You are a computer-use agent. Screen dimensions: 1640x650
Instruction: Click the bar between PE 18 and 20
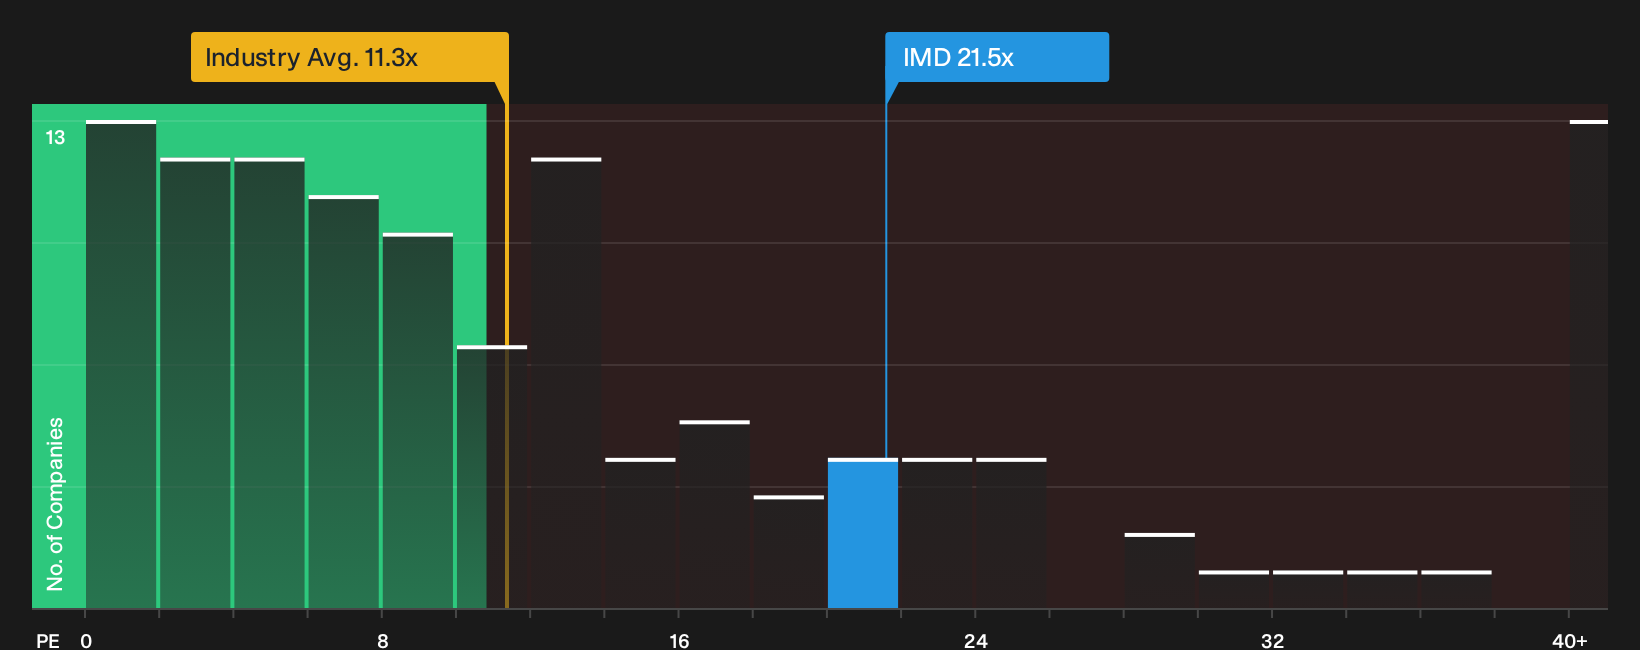[x=789, y=552]
